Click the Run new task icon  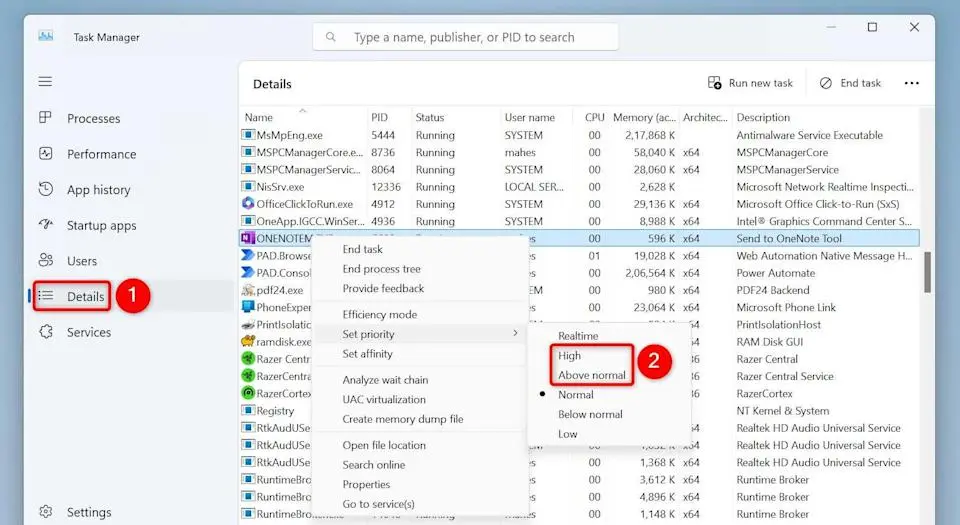pos(714,83)
